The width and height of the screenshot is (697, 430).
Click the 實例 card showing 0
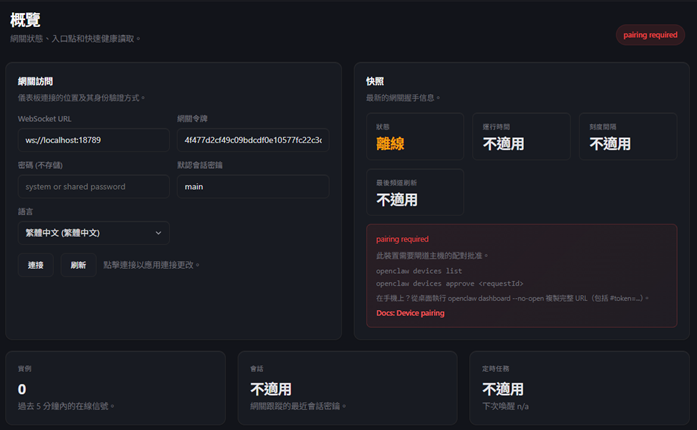[115, 387]
